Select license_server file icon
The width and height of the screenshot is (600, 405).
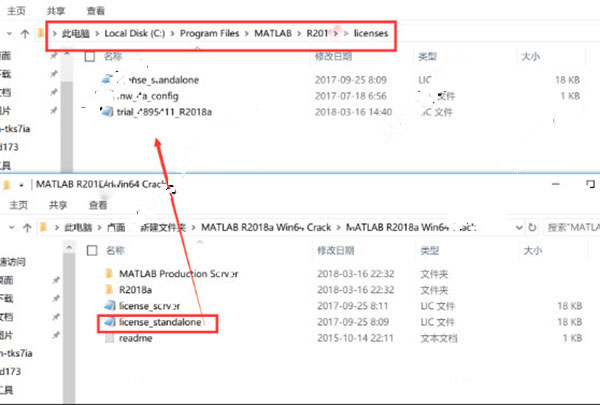tap(109, 305)
